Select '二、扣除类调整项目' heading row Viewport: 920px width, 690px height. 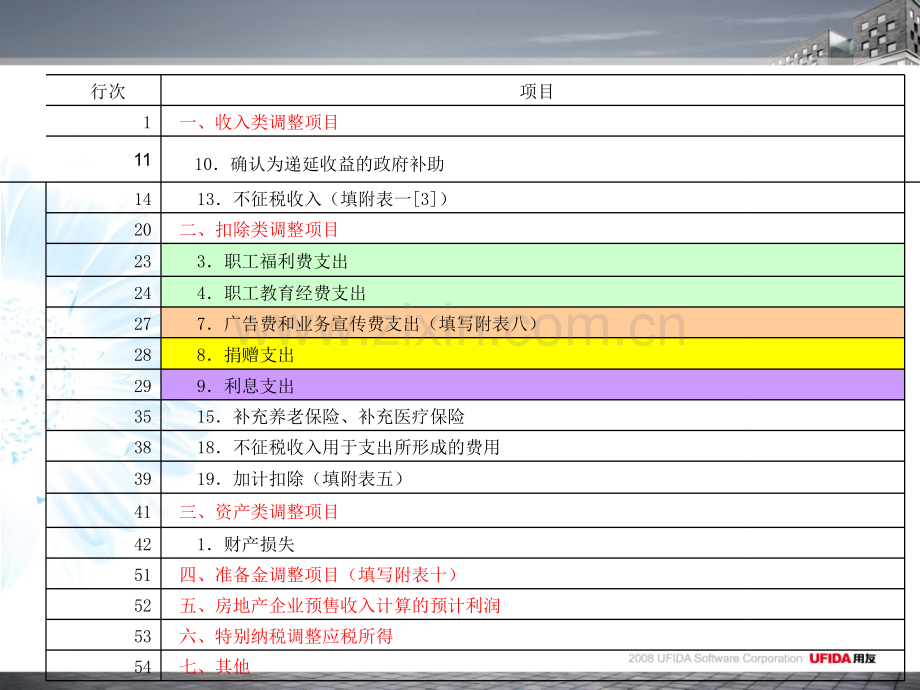[533, 229]
